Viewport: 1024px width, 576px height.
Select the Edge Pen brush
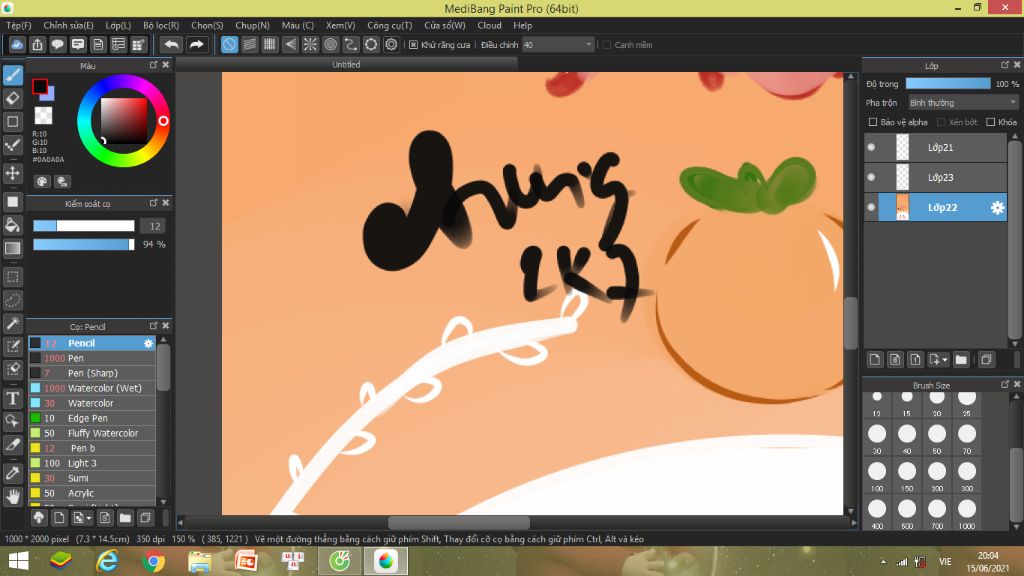point(92,418)
